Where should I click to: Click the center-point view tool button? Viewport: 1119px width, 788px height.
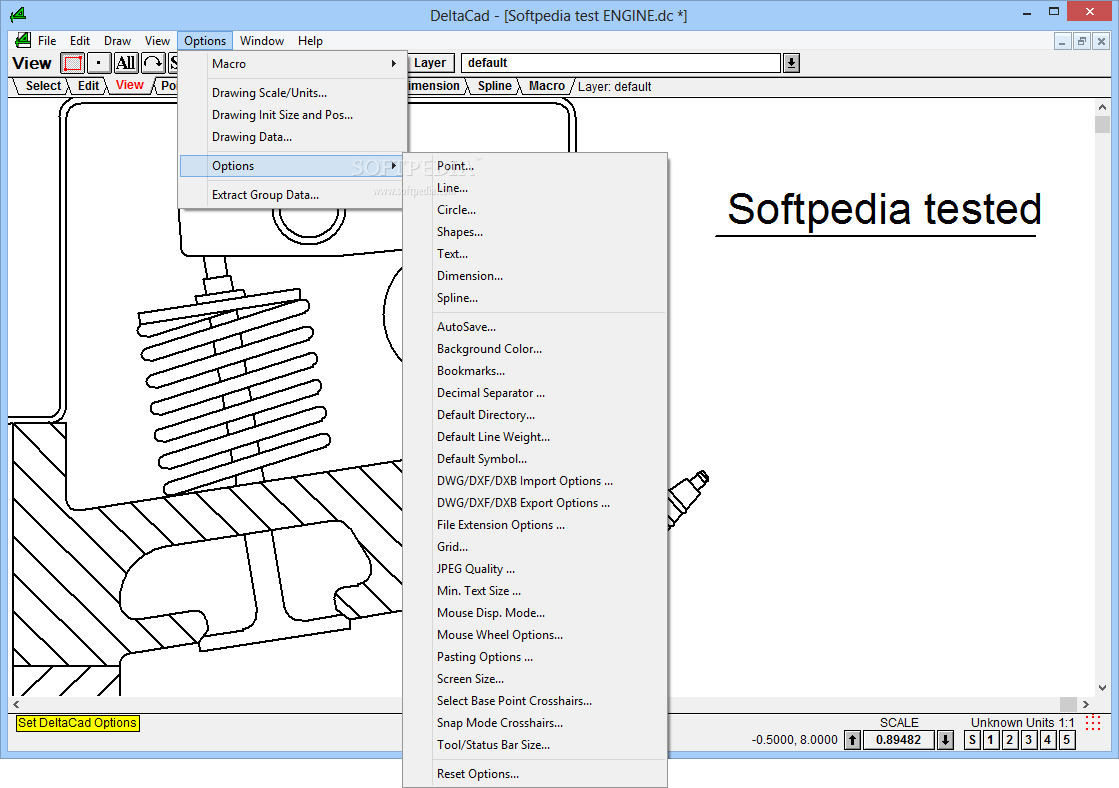tap(98, 63)
